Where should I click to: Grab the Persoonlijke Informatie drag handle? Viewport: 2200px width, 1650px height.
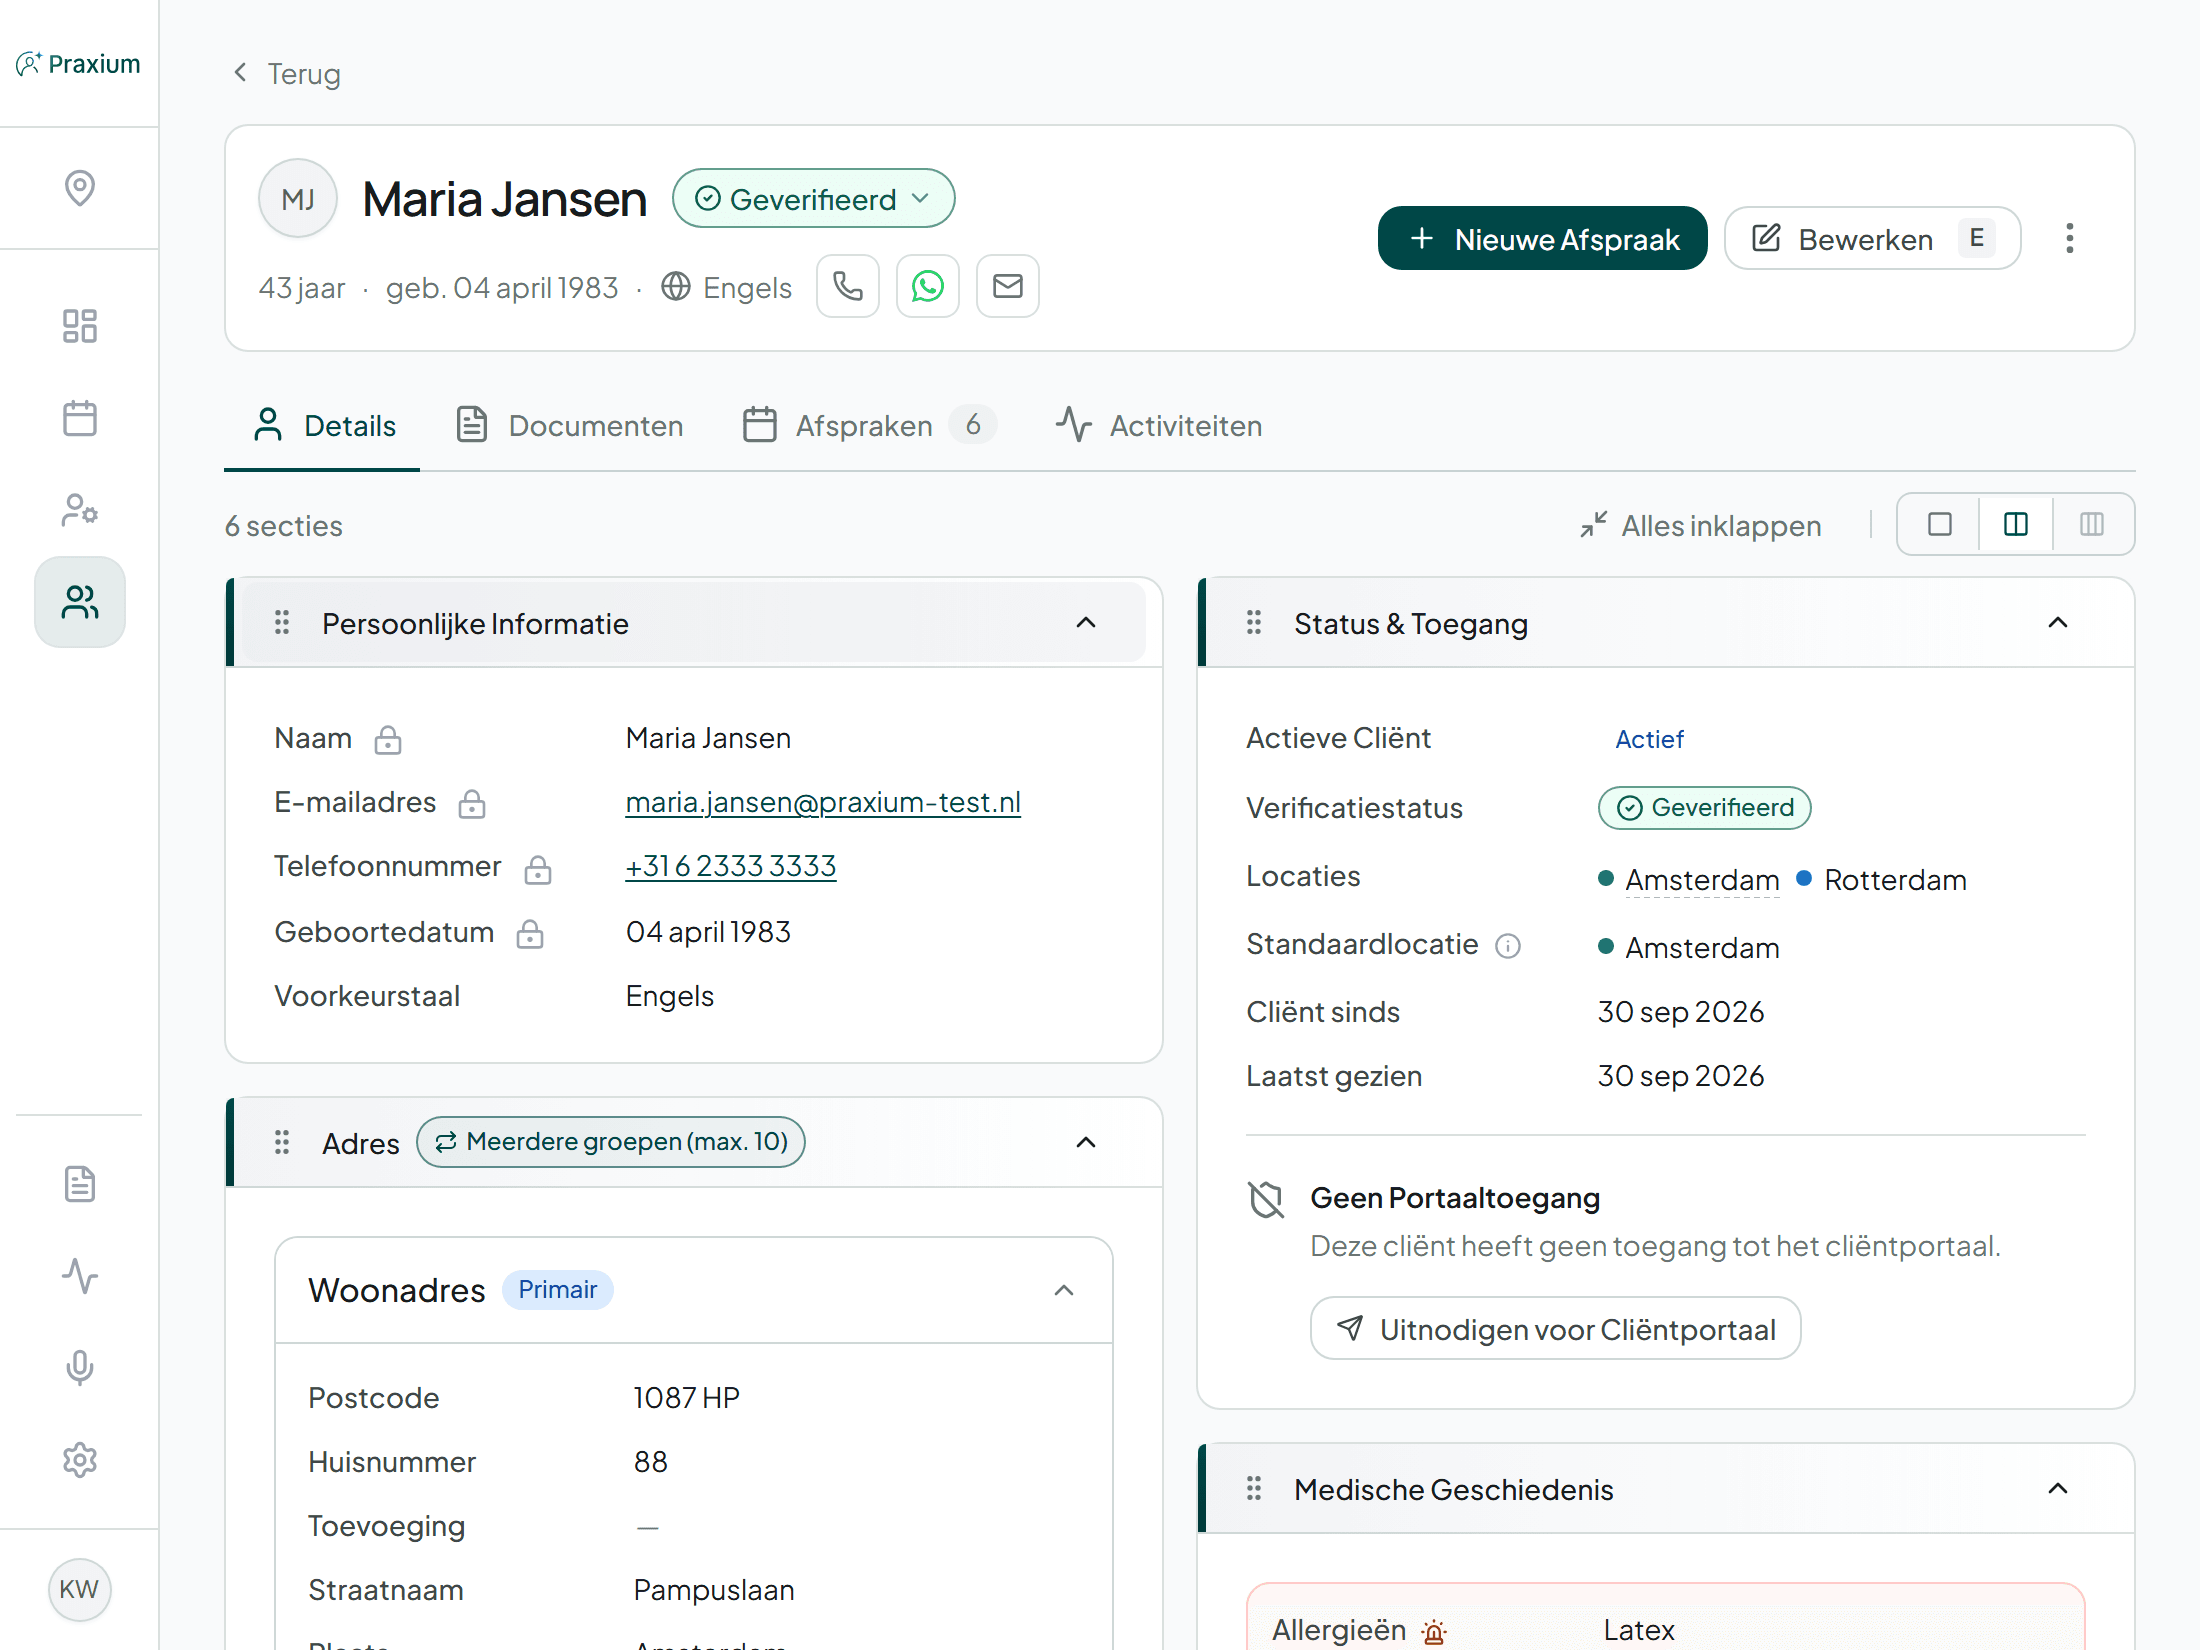click(282, 623)
